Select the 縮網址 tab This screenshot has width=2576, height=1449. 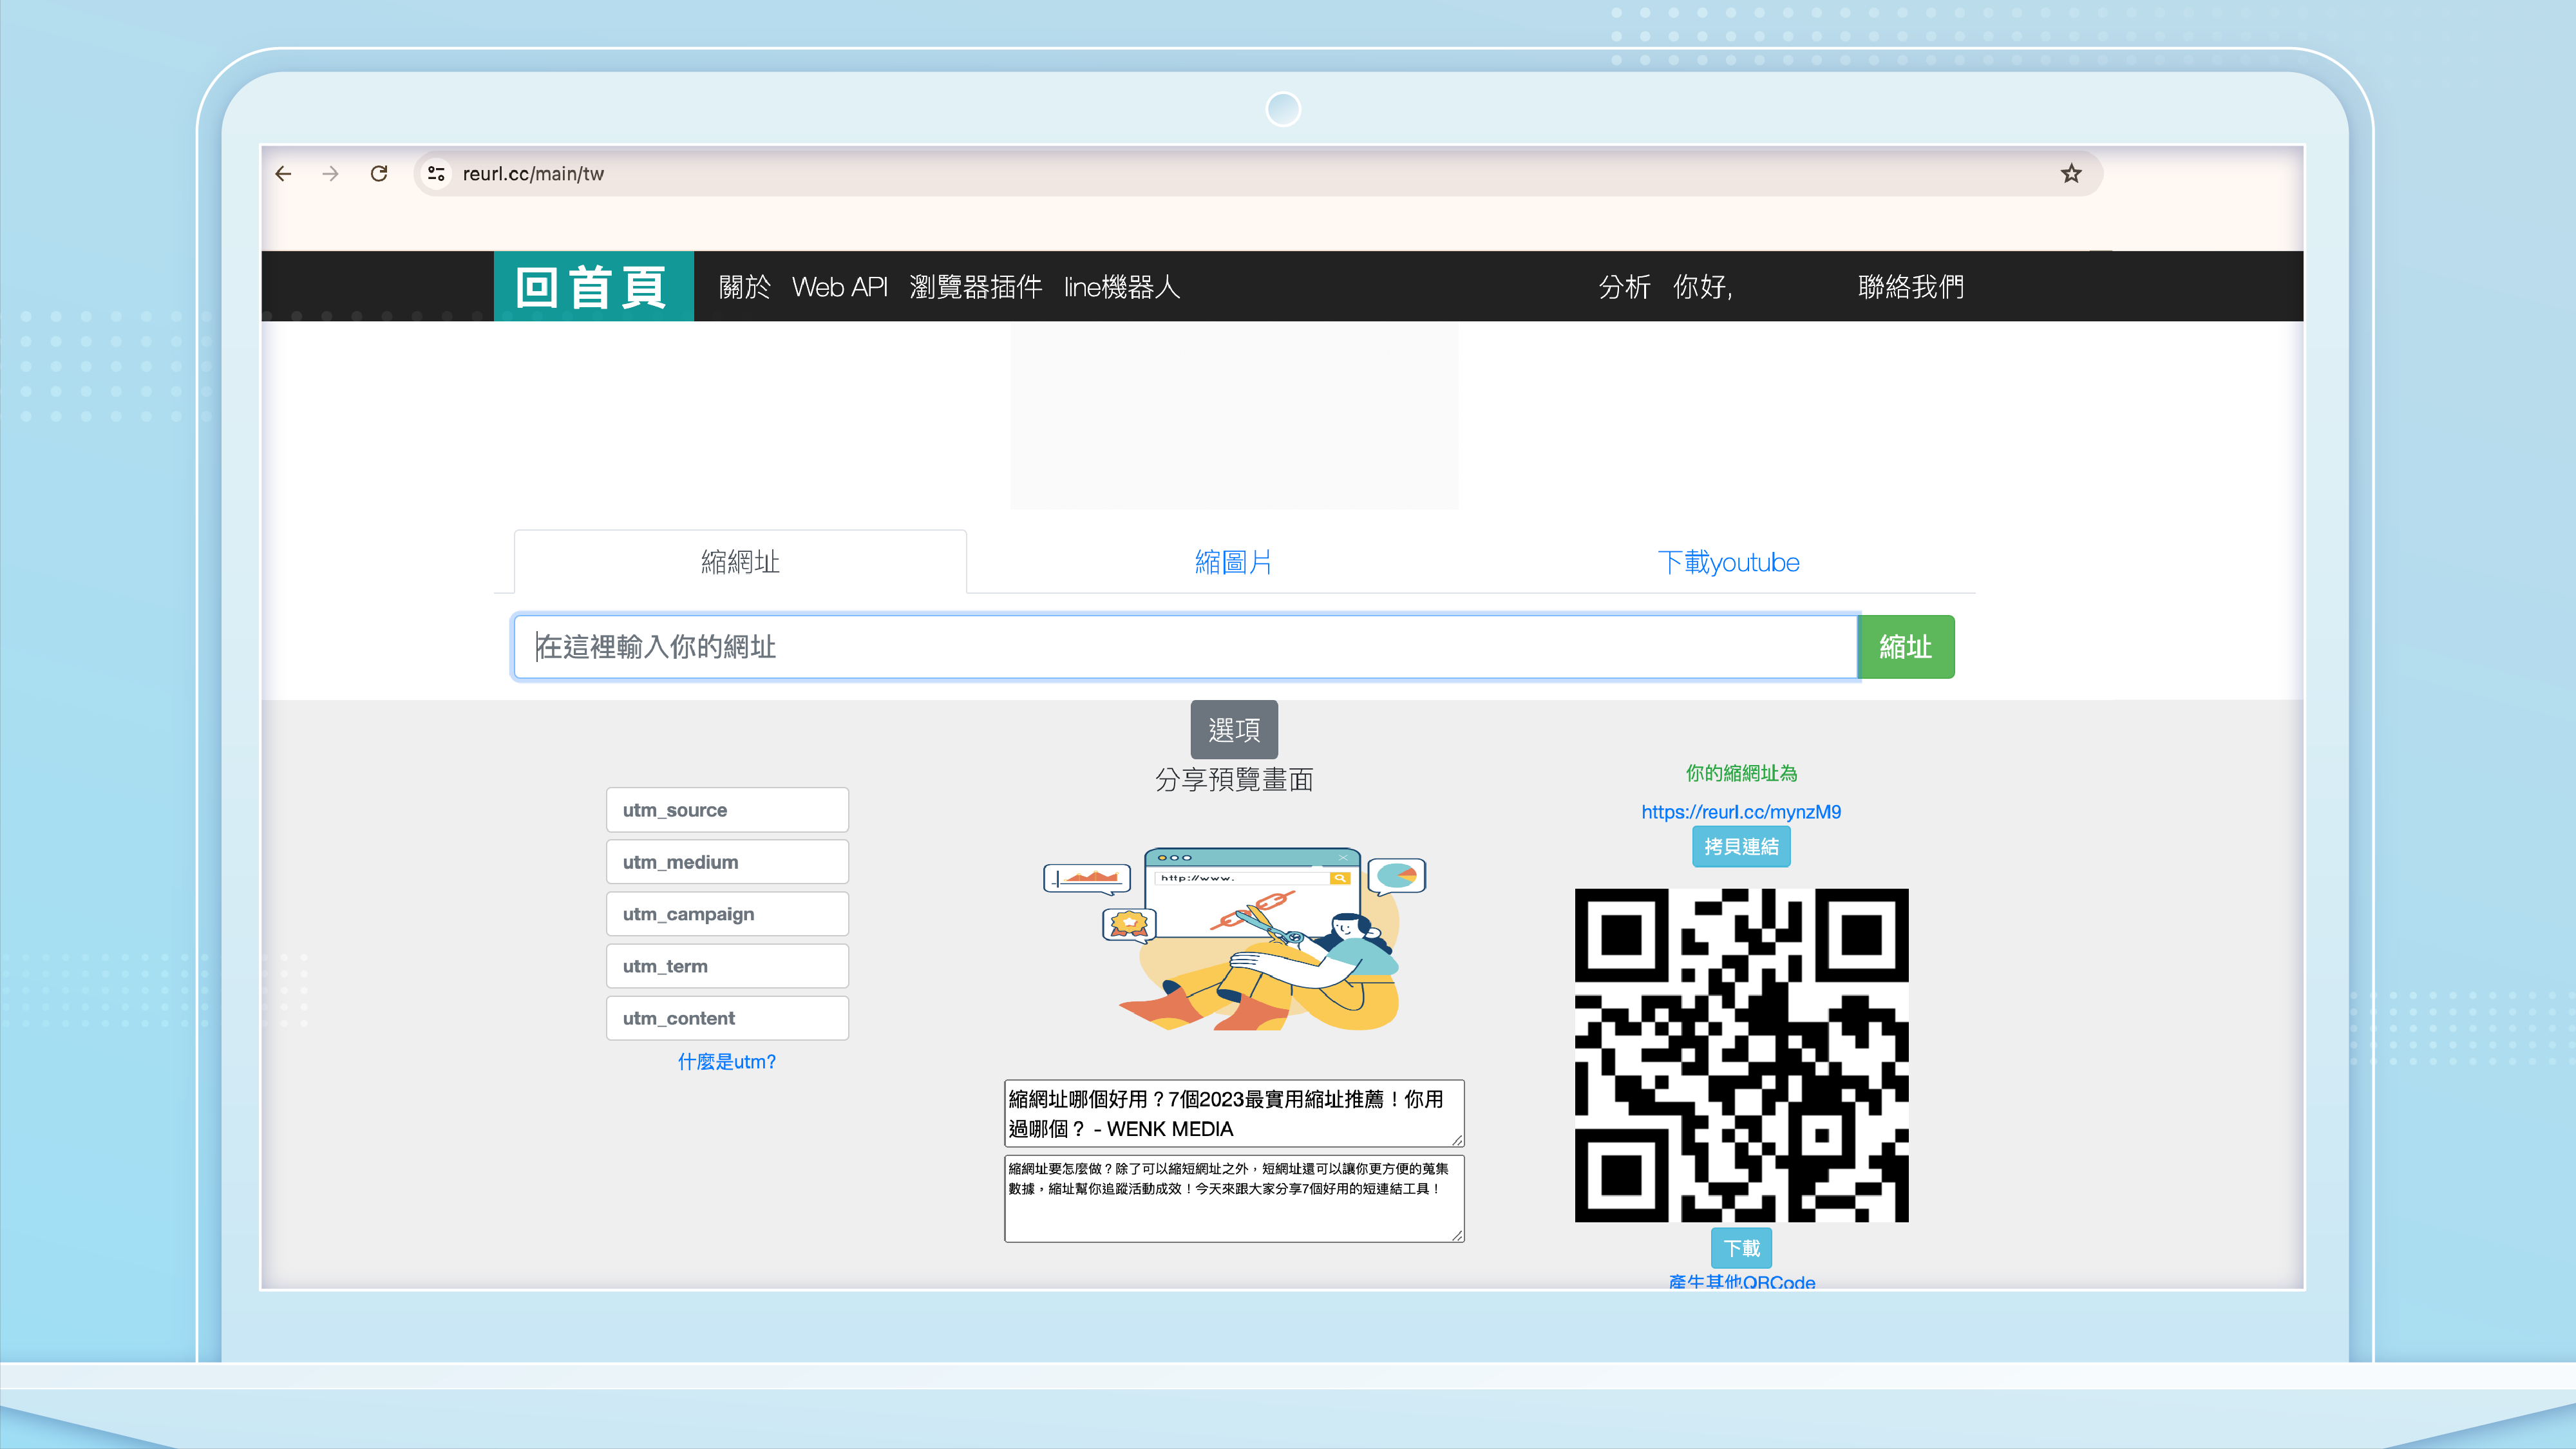point(740,562)
